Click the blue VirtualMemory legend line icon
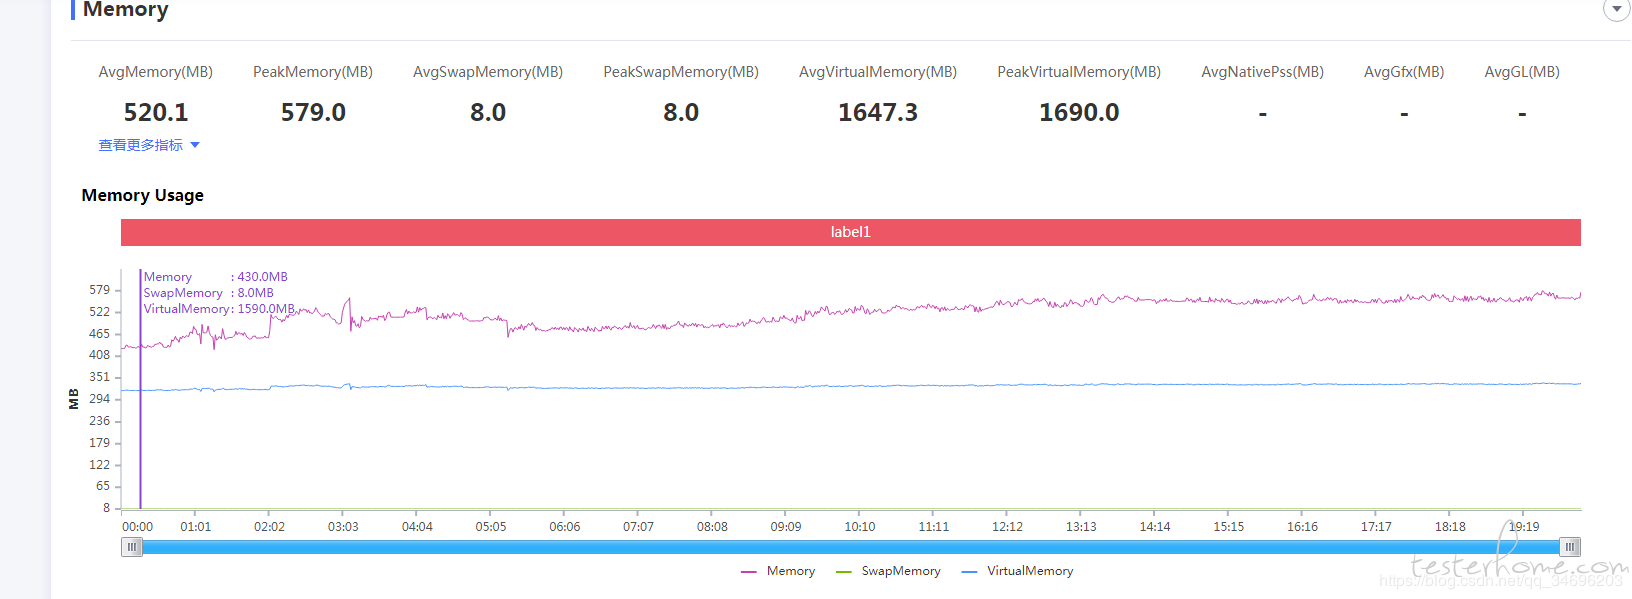The width and height of the screenshot is (1632, 599). point(969,572)
